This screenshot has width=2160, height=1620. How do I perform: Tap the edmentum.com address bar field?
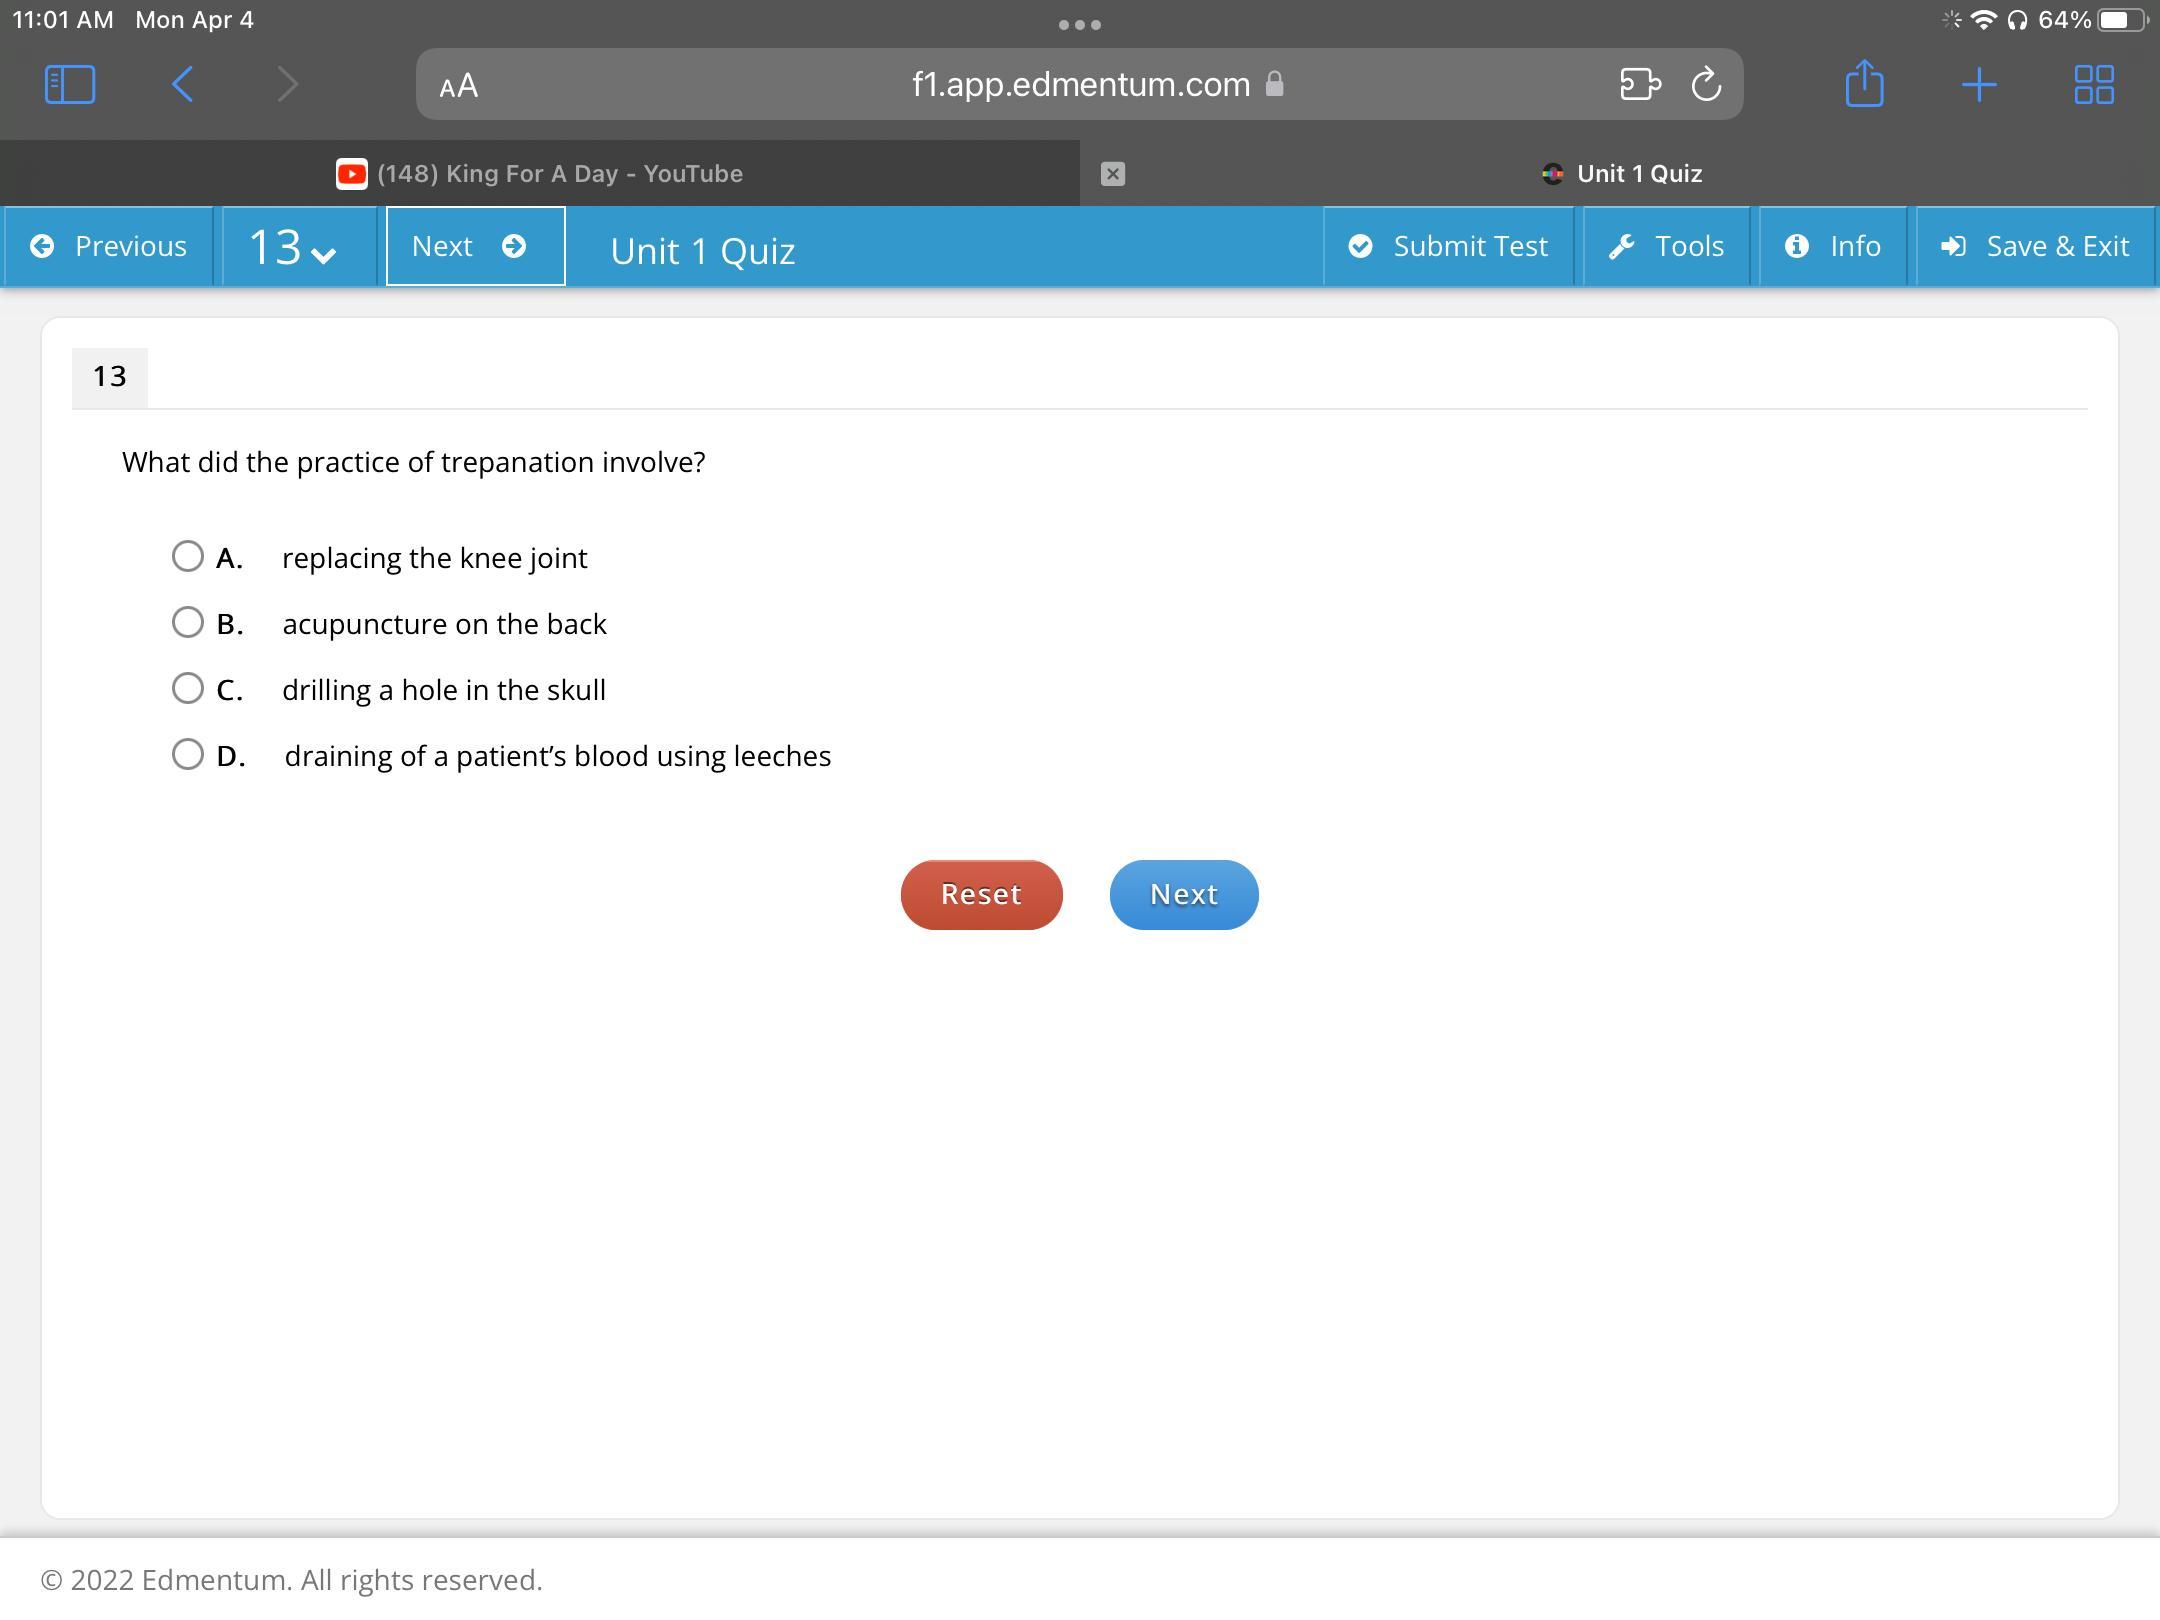[1080, 85]
